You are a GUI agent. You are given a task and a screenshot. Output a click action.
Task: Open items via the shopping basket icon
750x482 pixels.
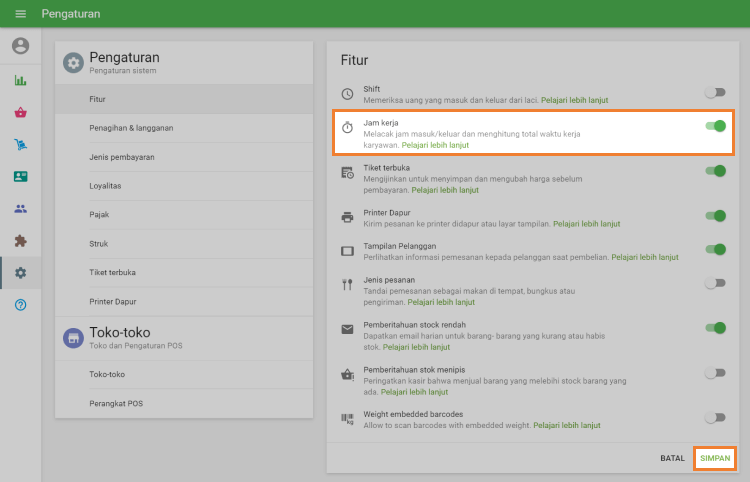[x=20, y=113]
